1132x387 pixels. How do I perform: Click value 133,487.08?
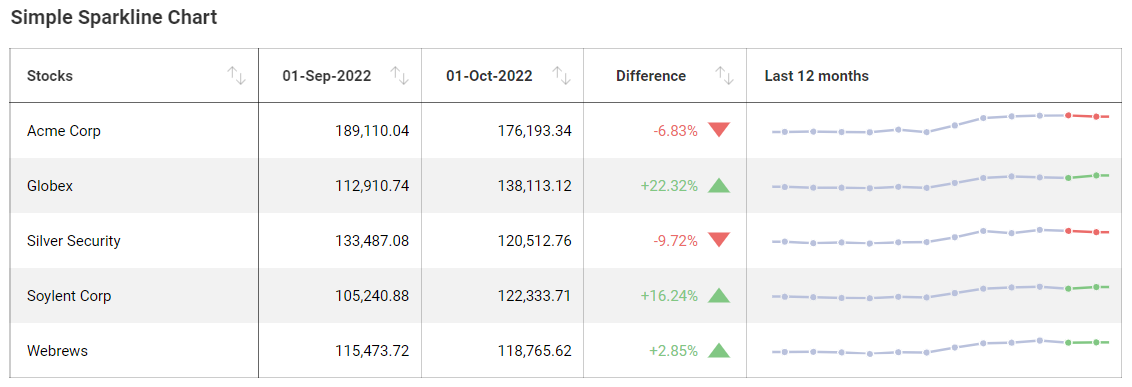click(x=372, y=241)
